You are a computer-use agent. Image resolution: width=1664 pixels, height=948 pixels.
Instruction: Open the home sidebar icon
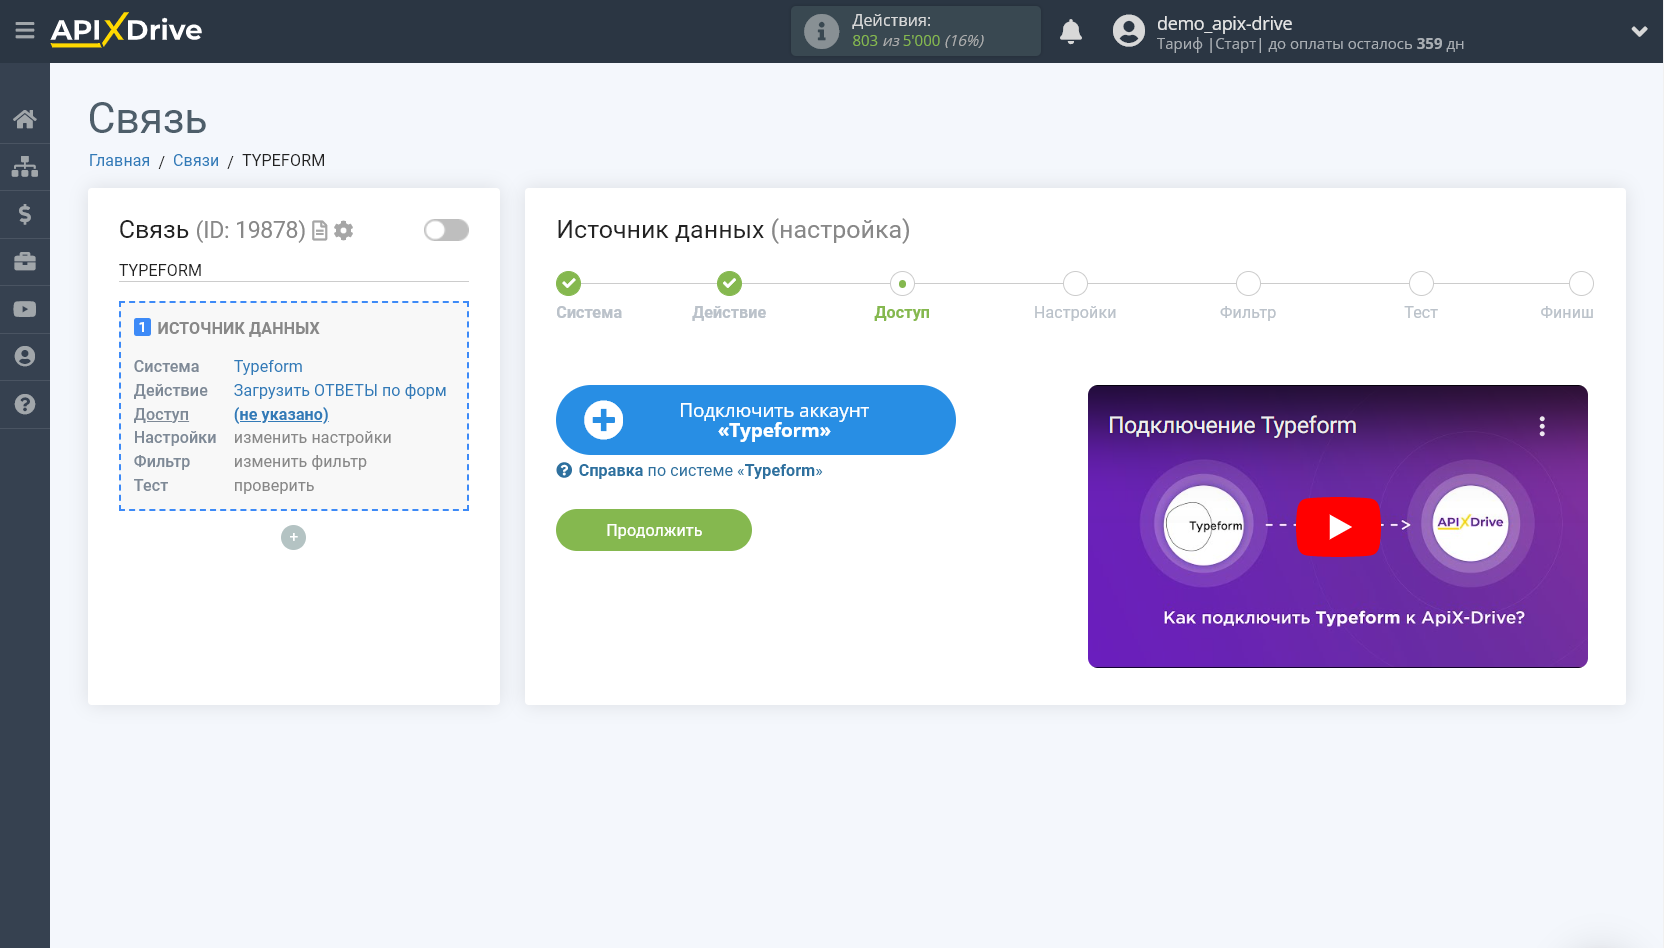(x=25, y=119)
